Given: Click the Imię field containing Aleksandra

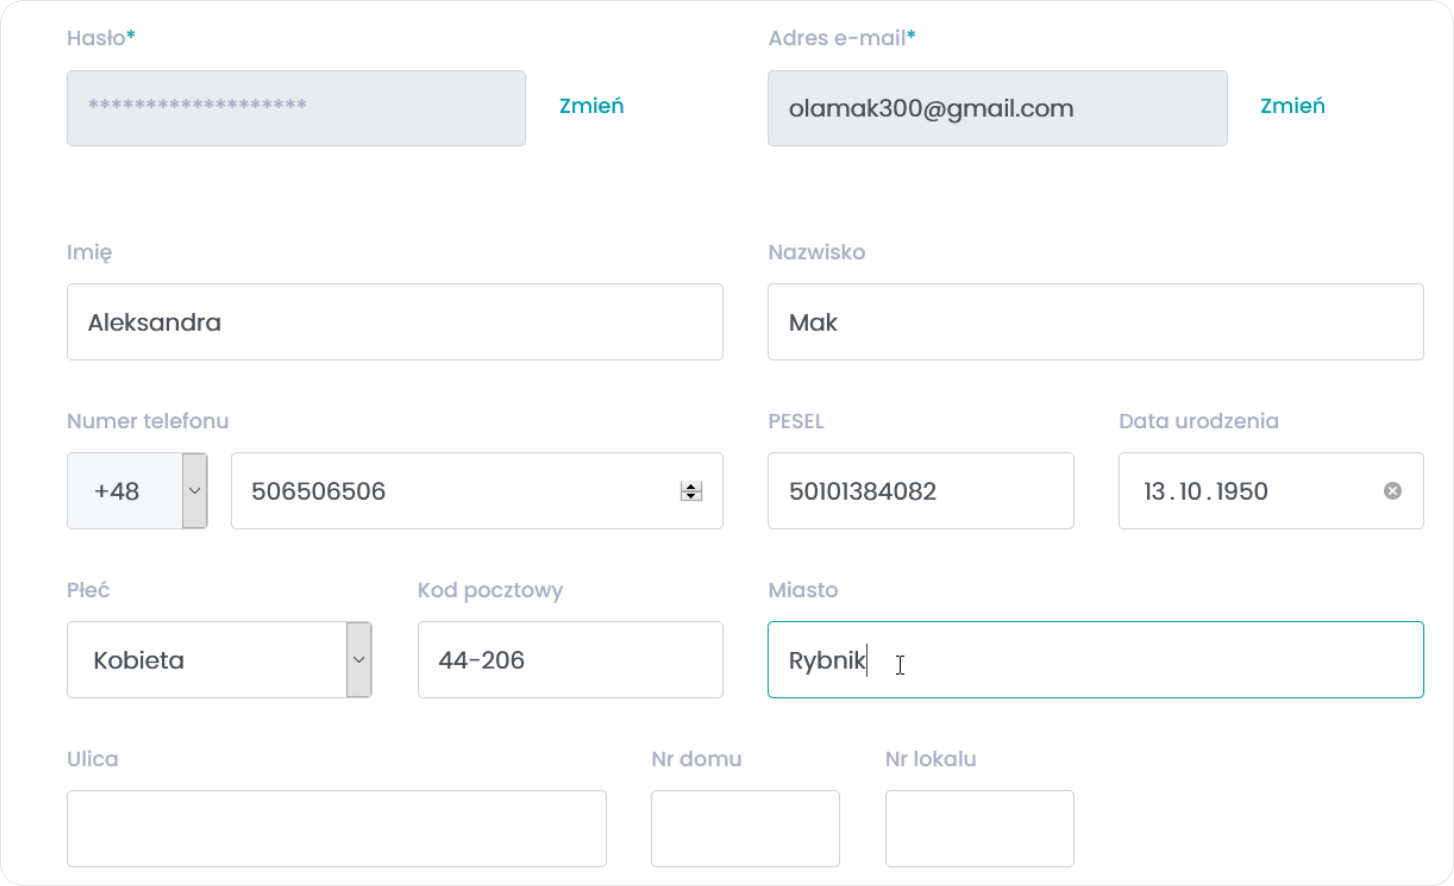Looking at the screenshot, I should pyautogui.click(x=395, y=322).
